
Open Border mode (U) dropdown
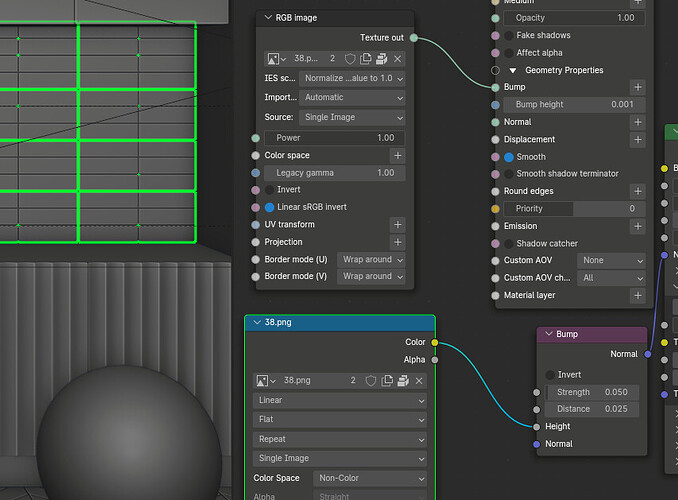[371, 260]
